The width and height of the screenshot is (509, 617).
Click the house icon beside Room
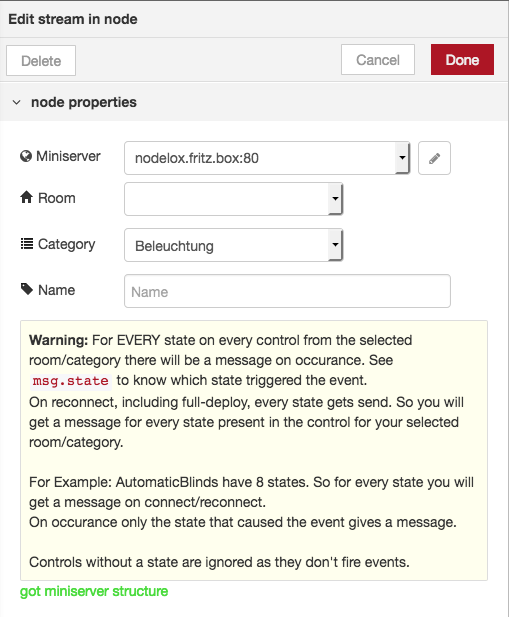26,197
